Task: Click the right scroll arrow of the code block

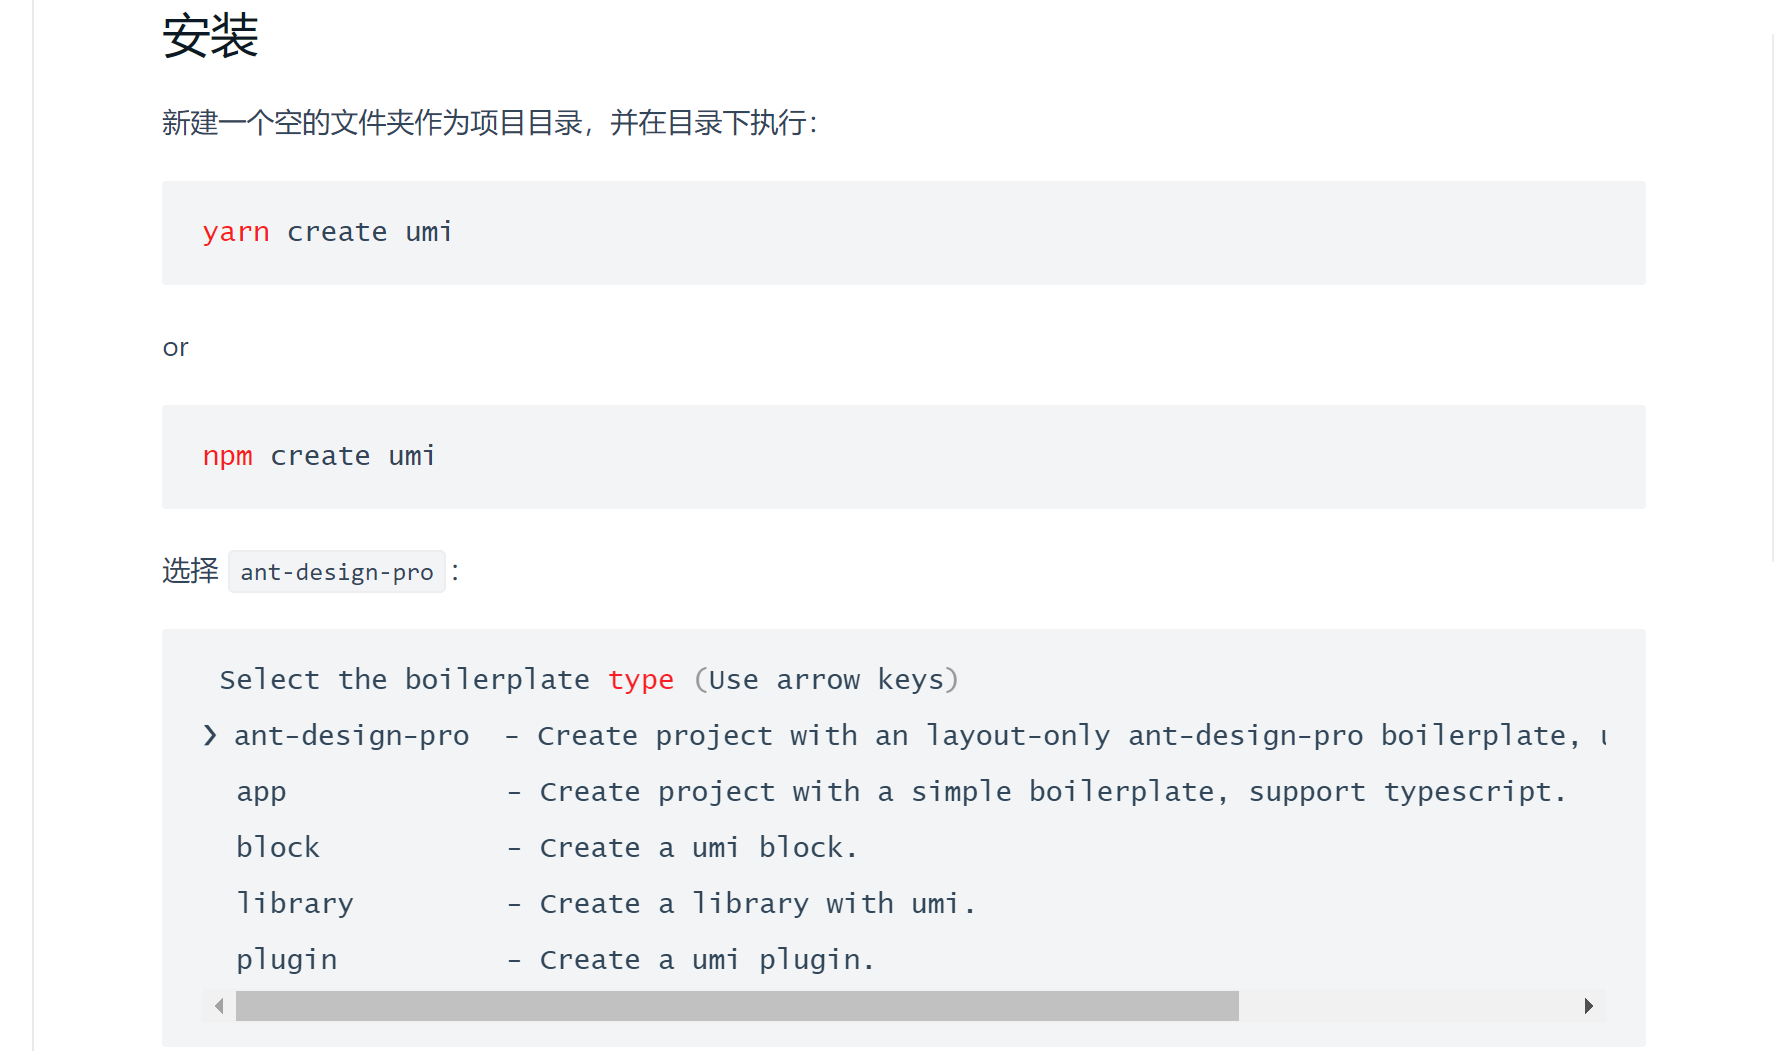Action: 1589,1006
